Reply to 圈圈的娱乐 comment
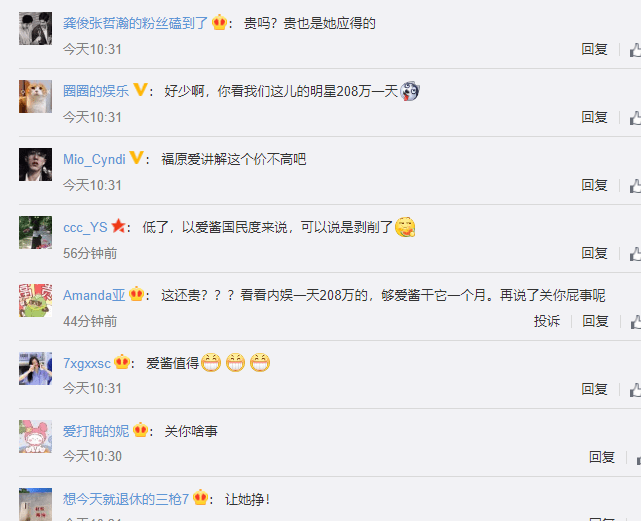 point(594,117)
